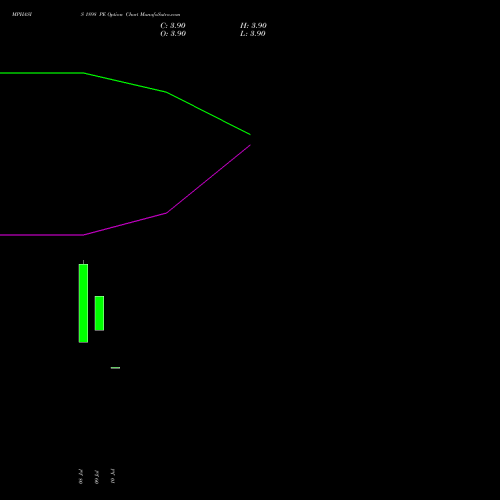
Task: Open the MunafaSutra.com chart title text
Action: coord(130,15)
